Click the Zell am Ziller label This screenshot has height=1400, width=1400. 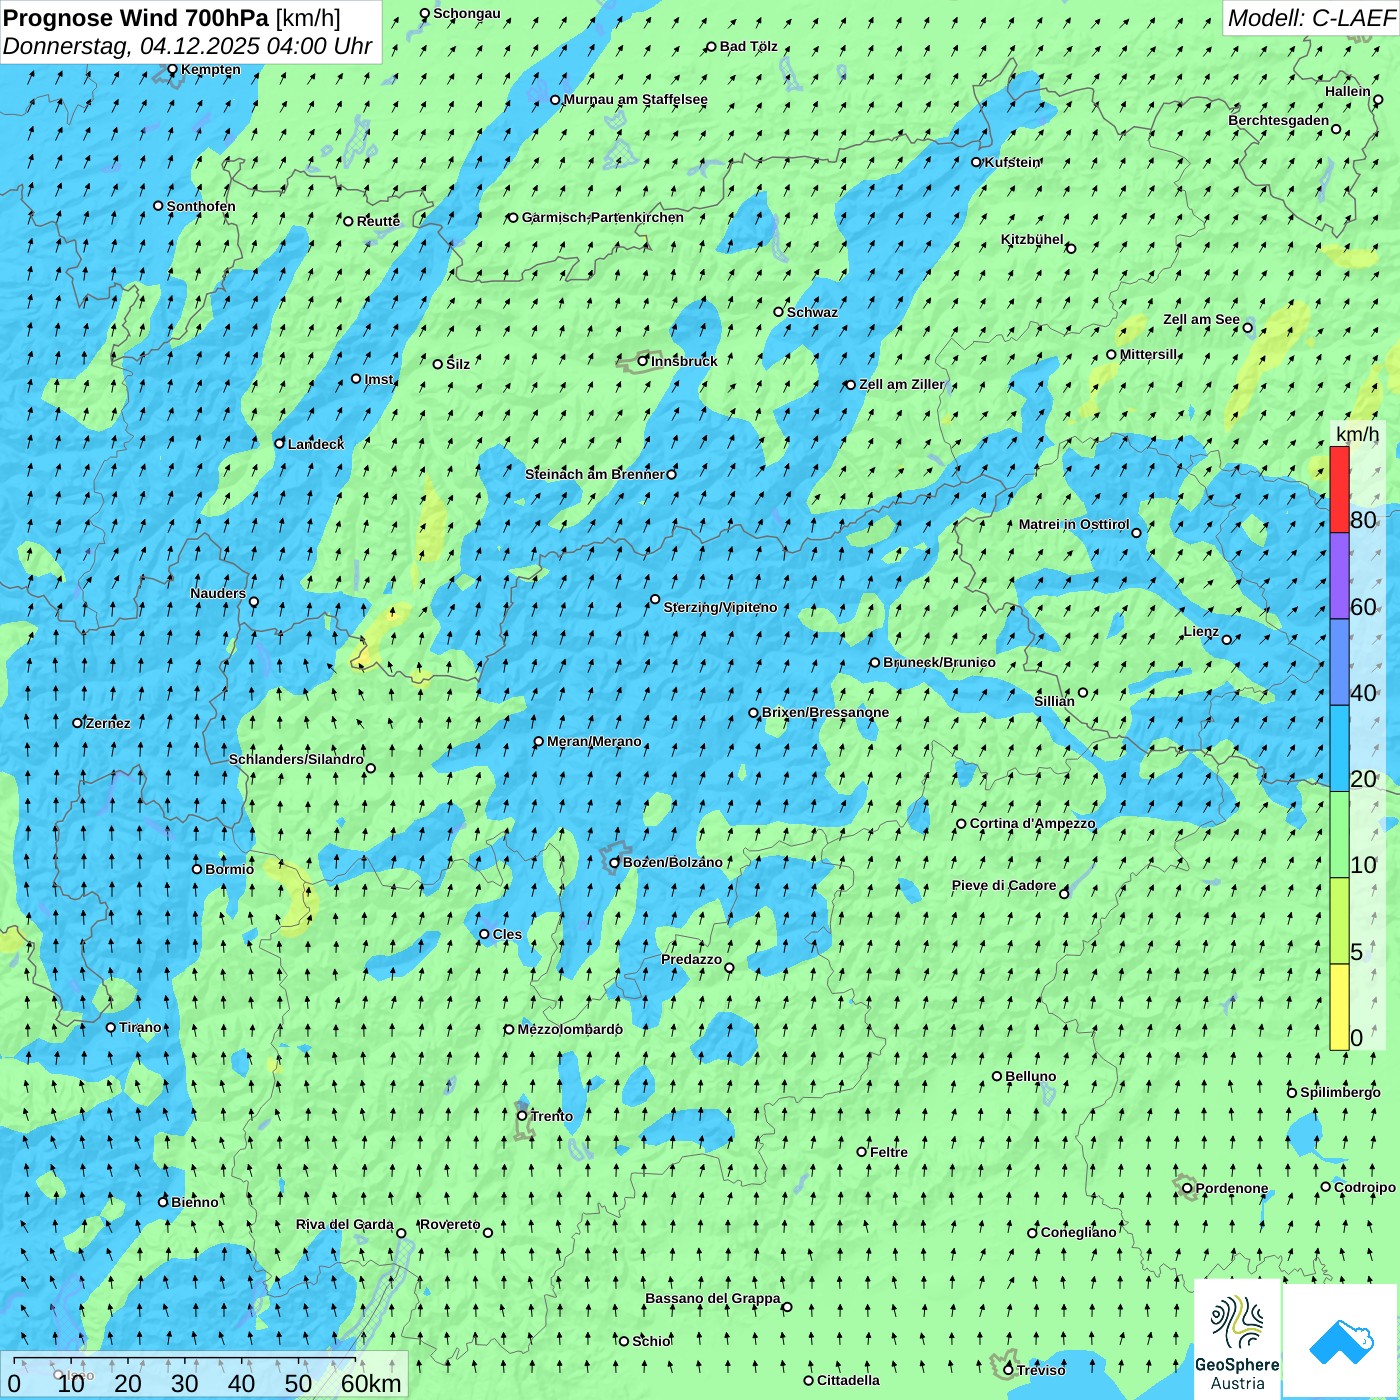click(x=901, y=384)
